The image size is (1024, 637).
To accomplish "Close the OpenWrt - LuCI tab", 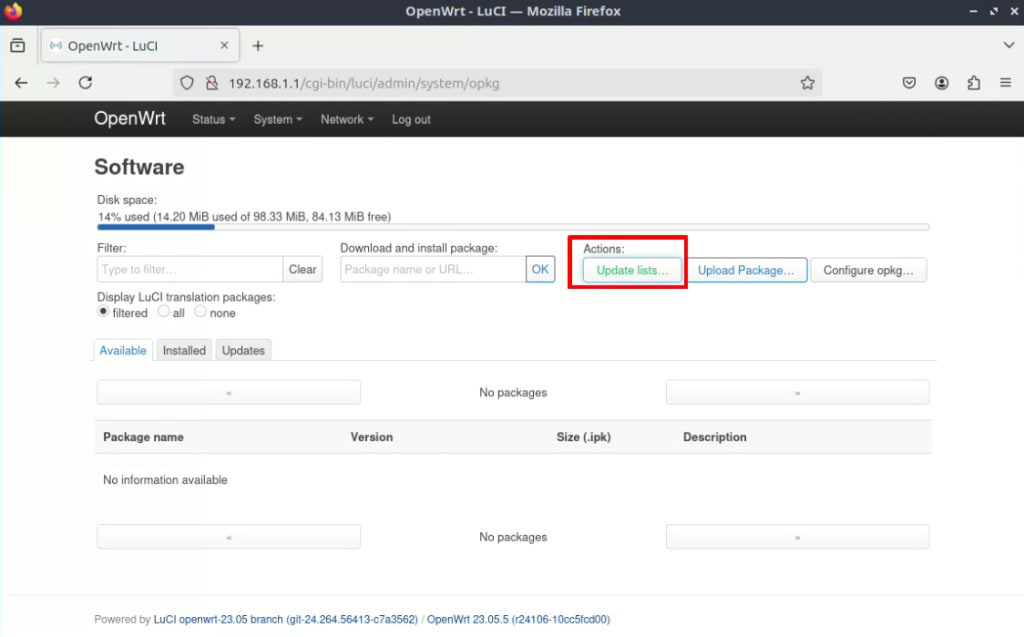I will 224,45.
